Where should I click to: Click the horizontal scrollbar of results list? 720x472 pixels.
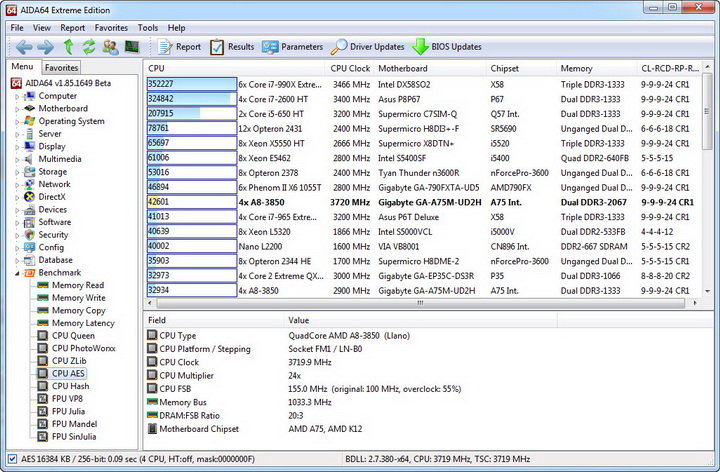click(420, 303)
